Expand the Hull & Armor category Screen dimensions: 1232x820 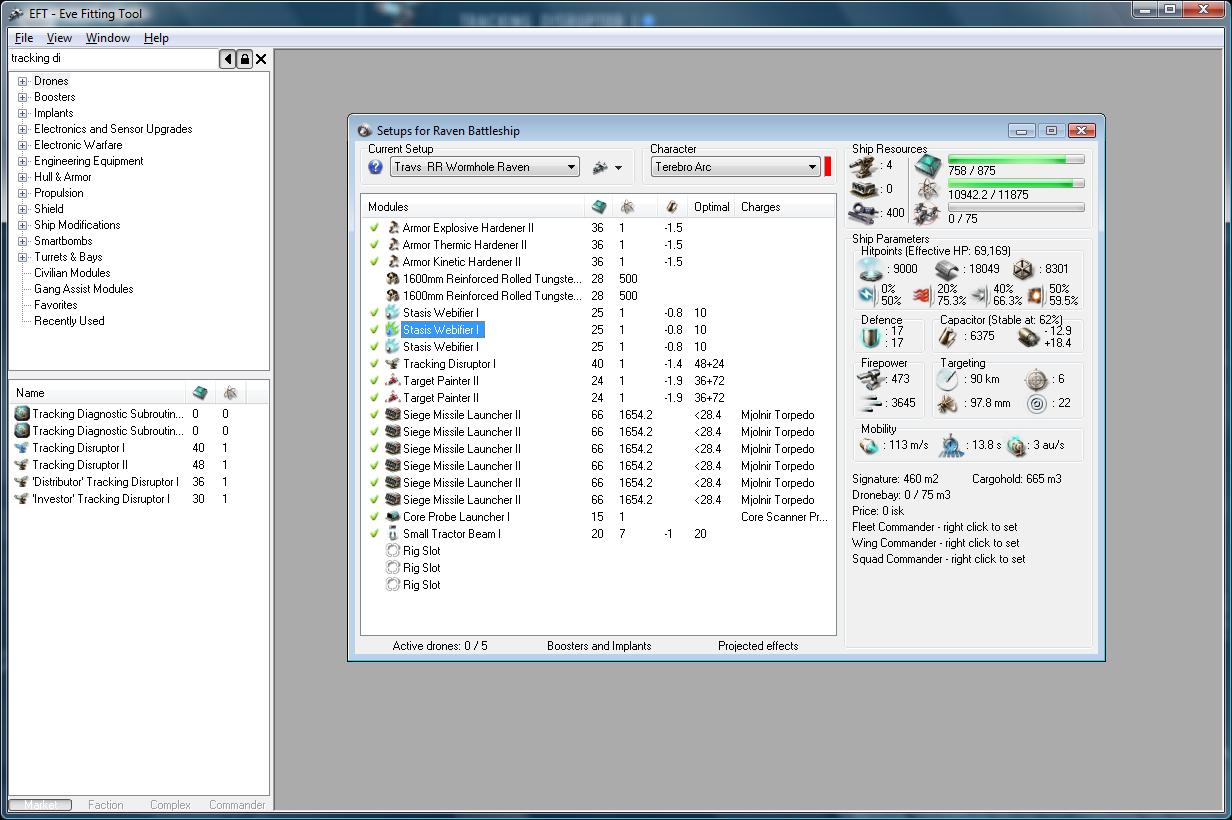pyautogui.click(x=23, y=177)
